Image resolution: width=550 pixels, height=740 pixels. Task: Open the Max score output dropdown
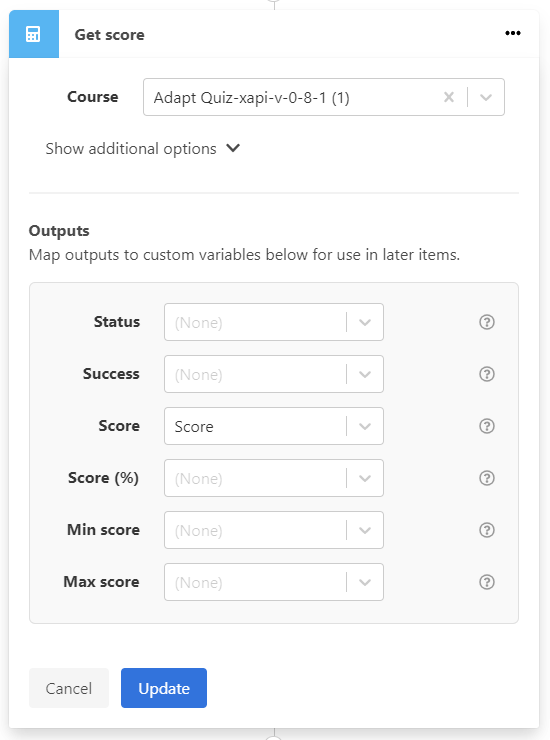click(274, 582)
